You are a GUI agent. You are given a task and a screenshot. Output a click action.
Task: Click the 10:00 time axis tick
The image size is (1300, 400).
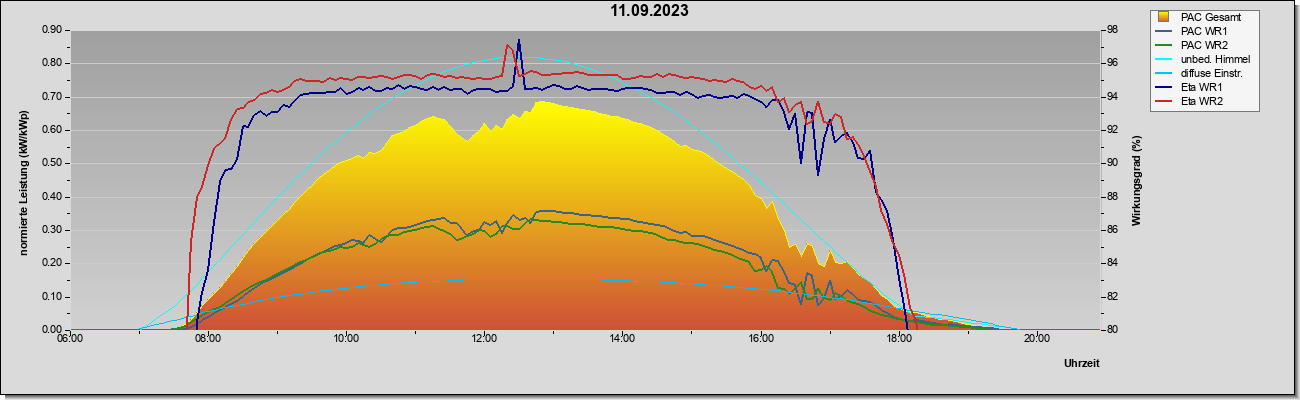tap(346, 338)
